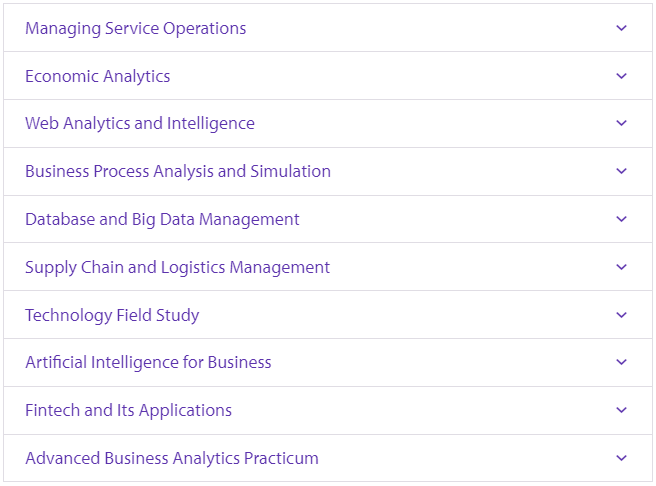Expand the Technology Field Study row
The height and width of the screenshot is (486, 656).
112,315
